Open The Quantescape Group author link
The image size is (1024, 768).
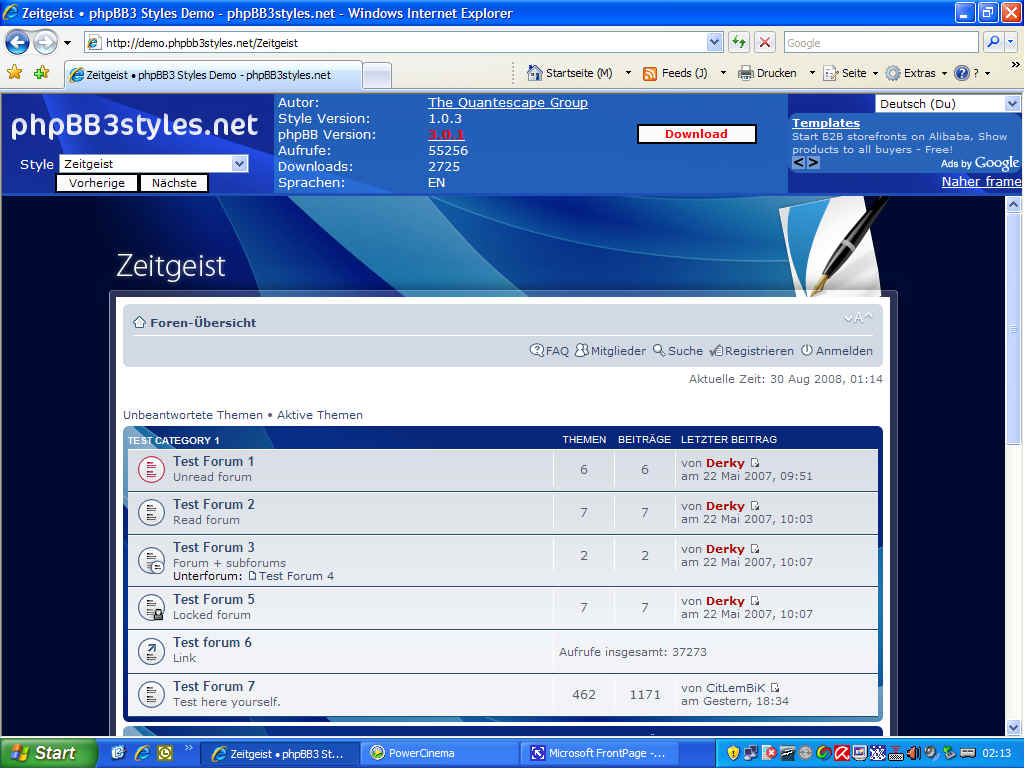tap(507, 103)
